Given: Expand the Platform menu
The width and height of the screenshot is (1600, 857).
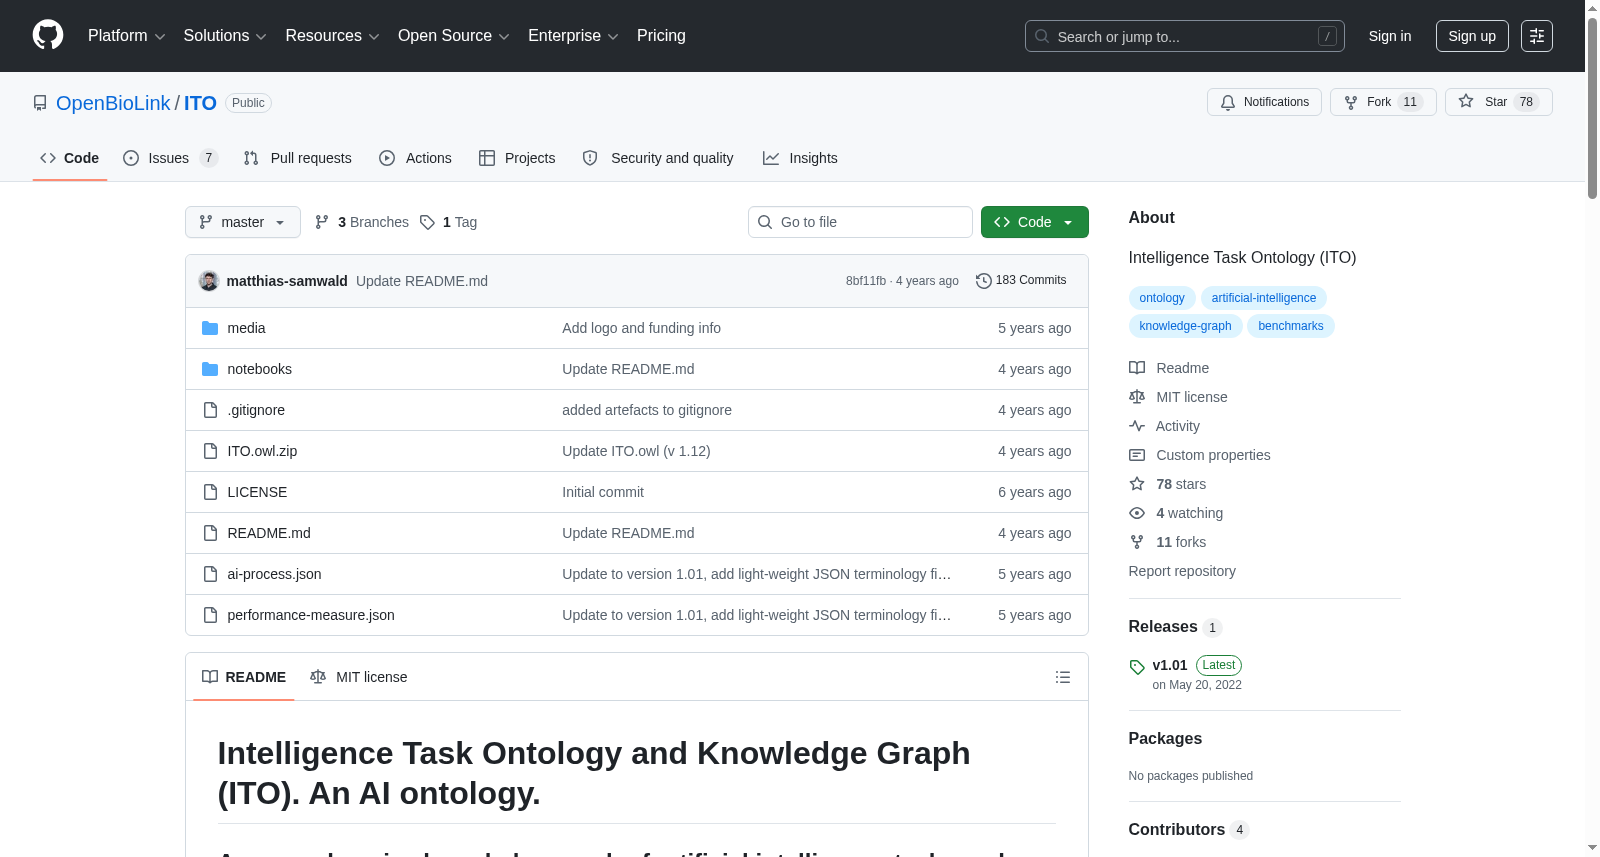Looking at the screenshot, I should click(x=126, y=36).
